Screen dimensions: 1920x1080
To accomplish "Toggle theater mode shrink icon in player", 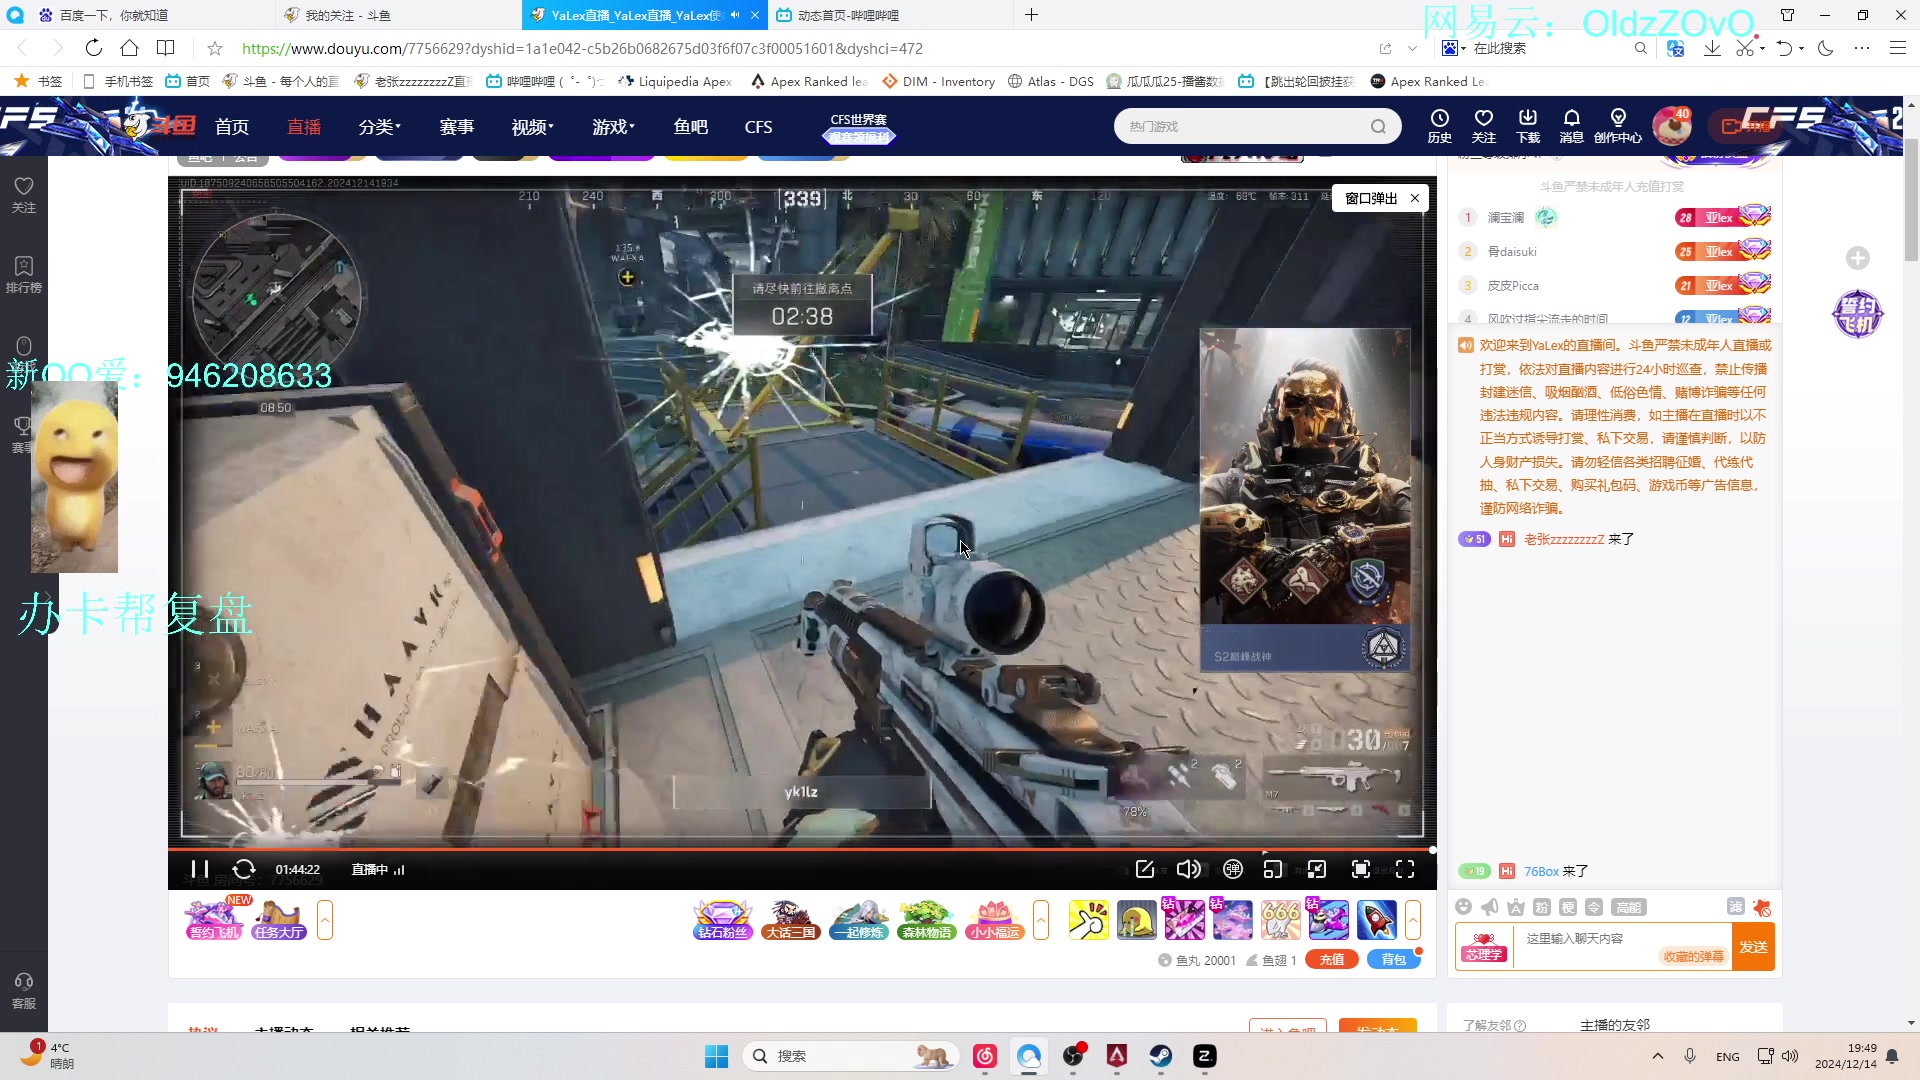I will pyautogui.click(x=1317, y=869).
